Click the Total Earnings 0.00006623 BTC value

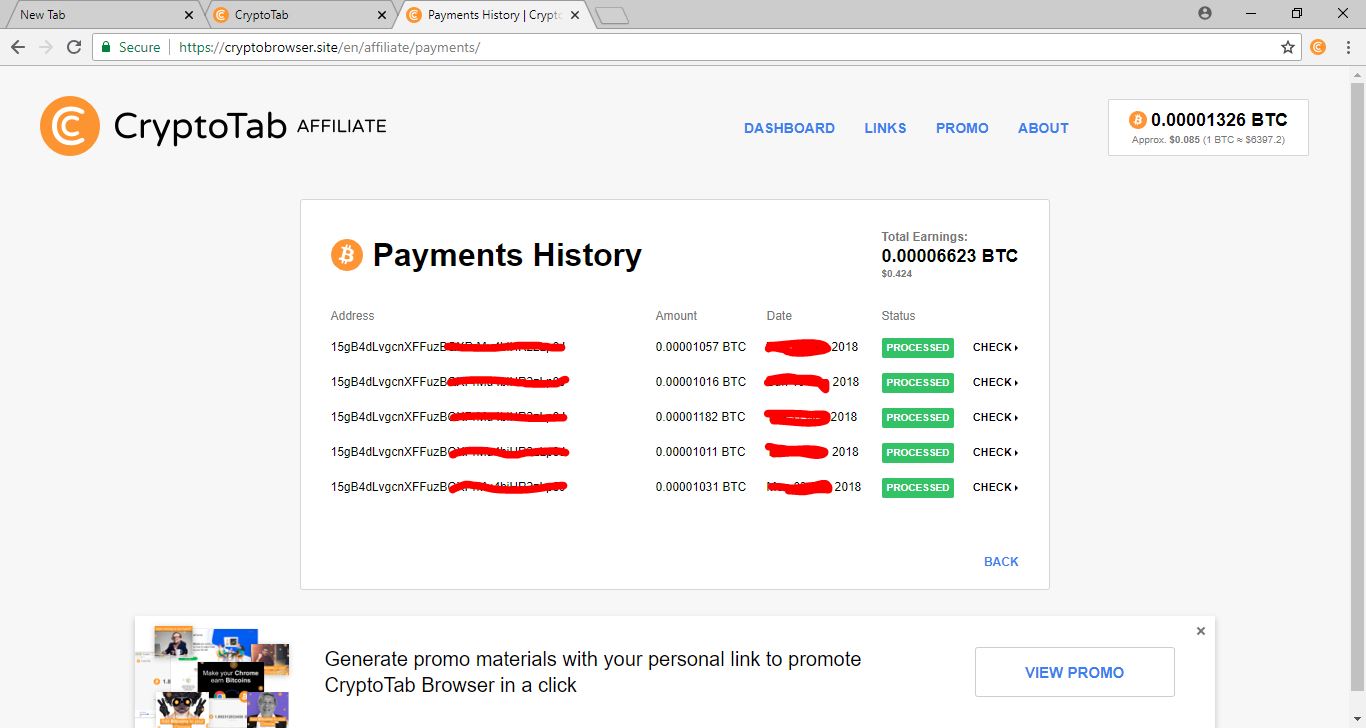950,256
